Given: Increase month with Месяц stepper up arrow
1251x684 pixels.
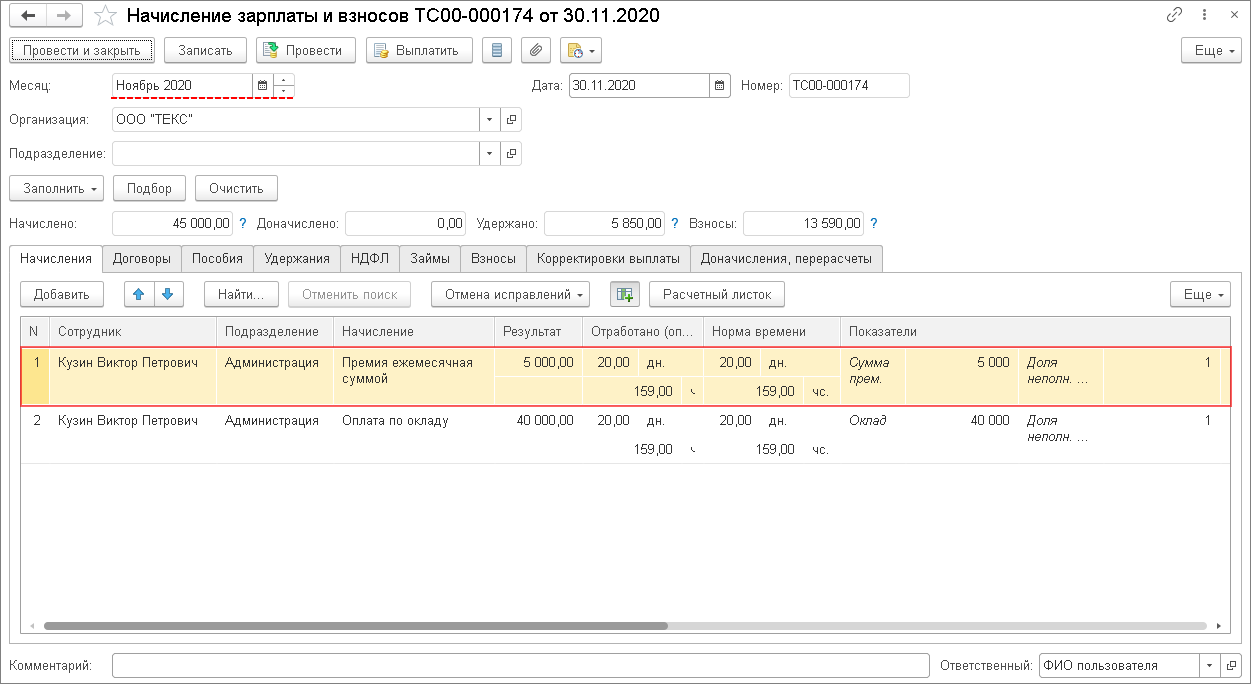Looking at the screenshot, I should click(284, 80).
